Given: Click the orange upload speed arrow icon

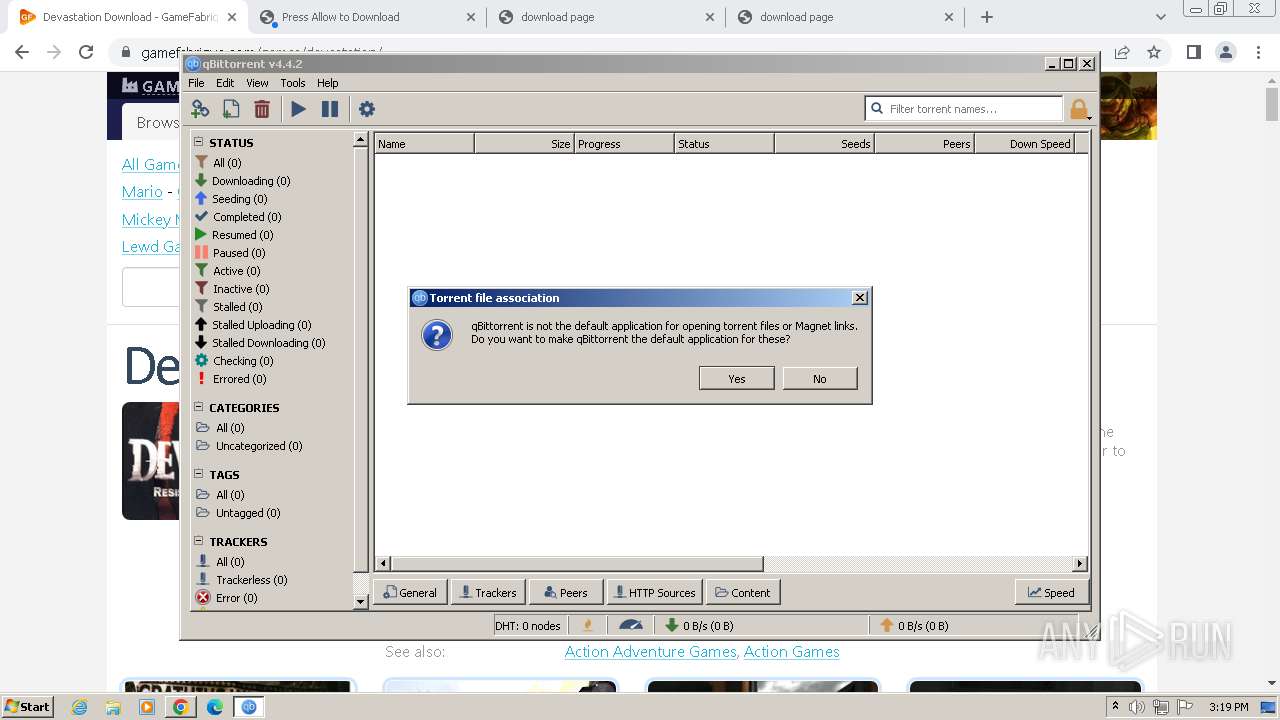Looking at the screenshot, I should click(886, 625).
